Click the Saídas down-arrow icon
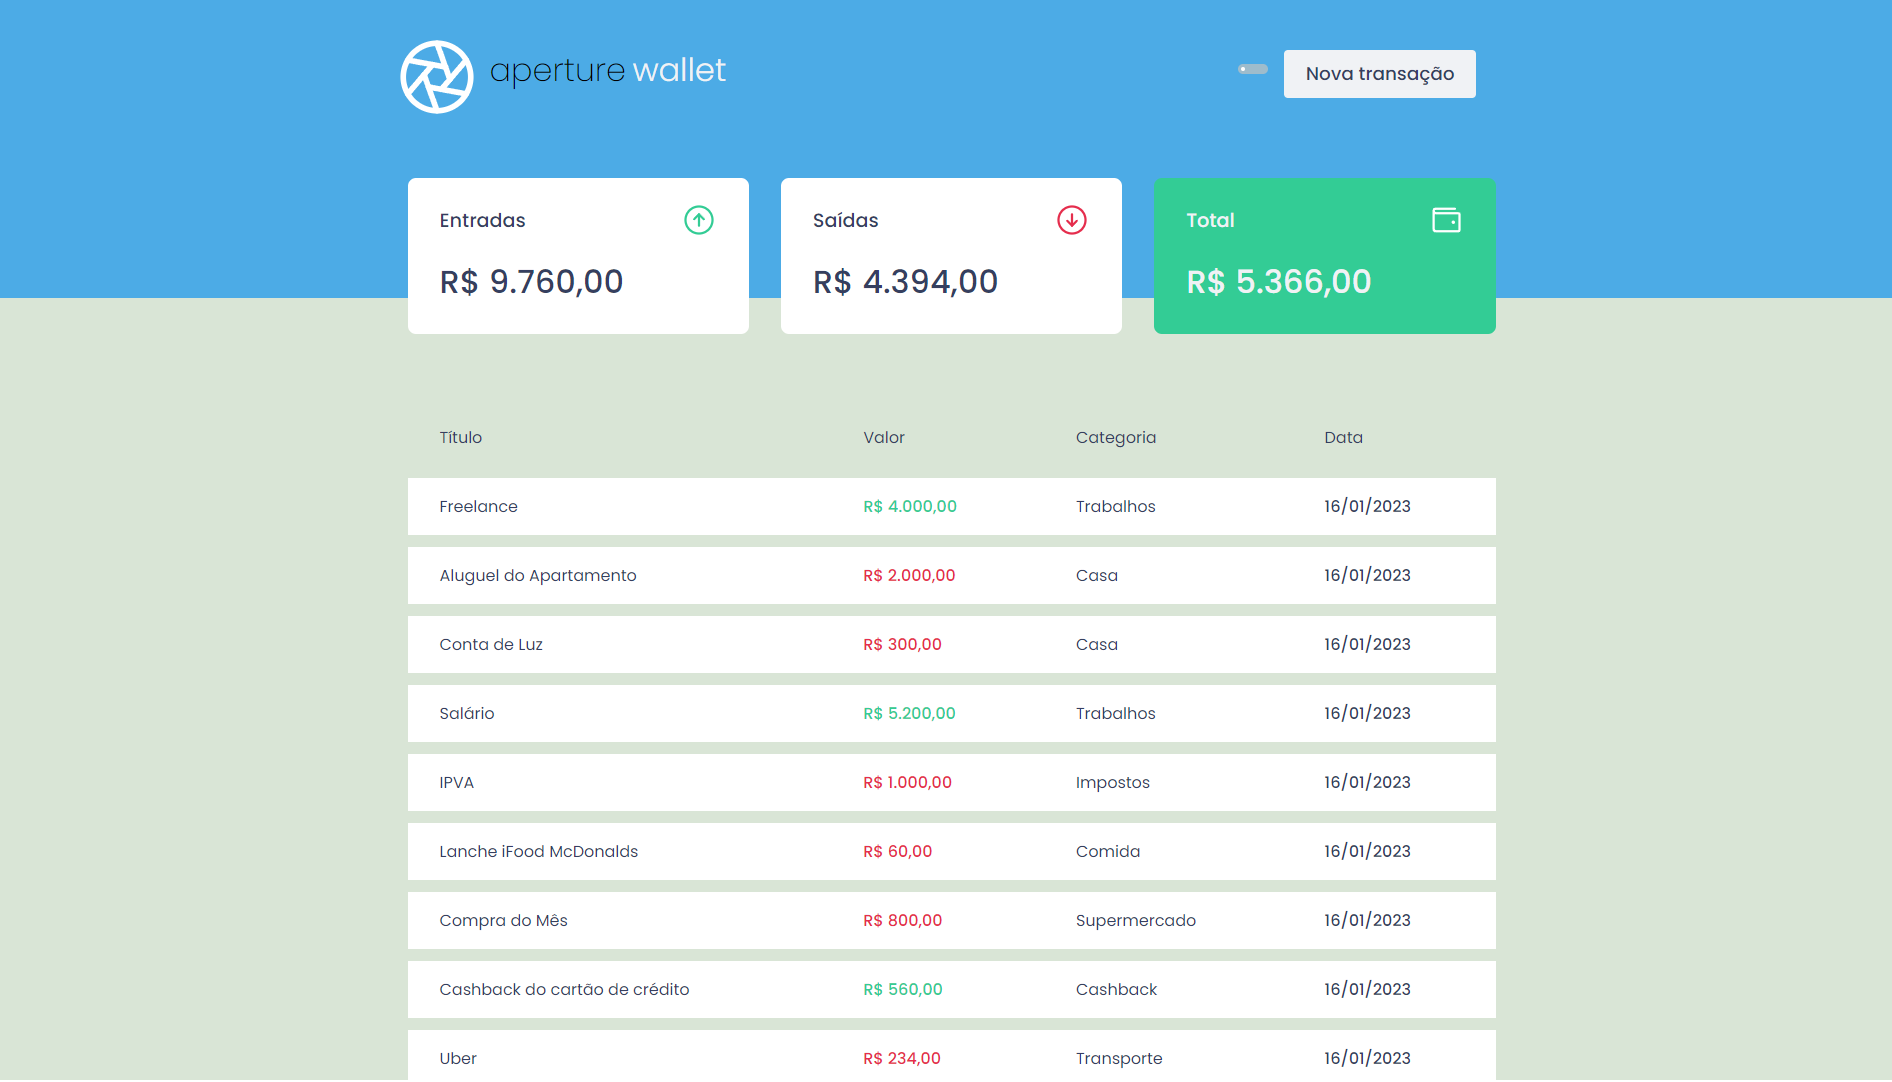The image size is (1892, 1082). pyautogui.click(x=1072, y=220)
